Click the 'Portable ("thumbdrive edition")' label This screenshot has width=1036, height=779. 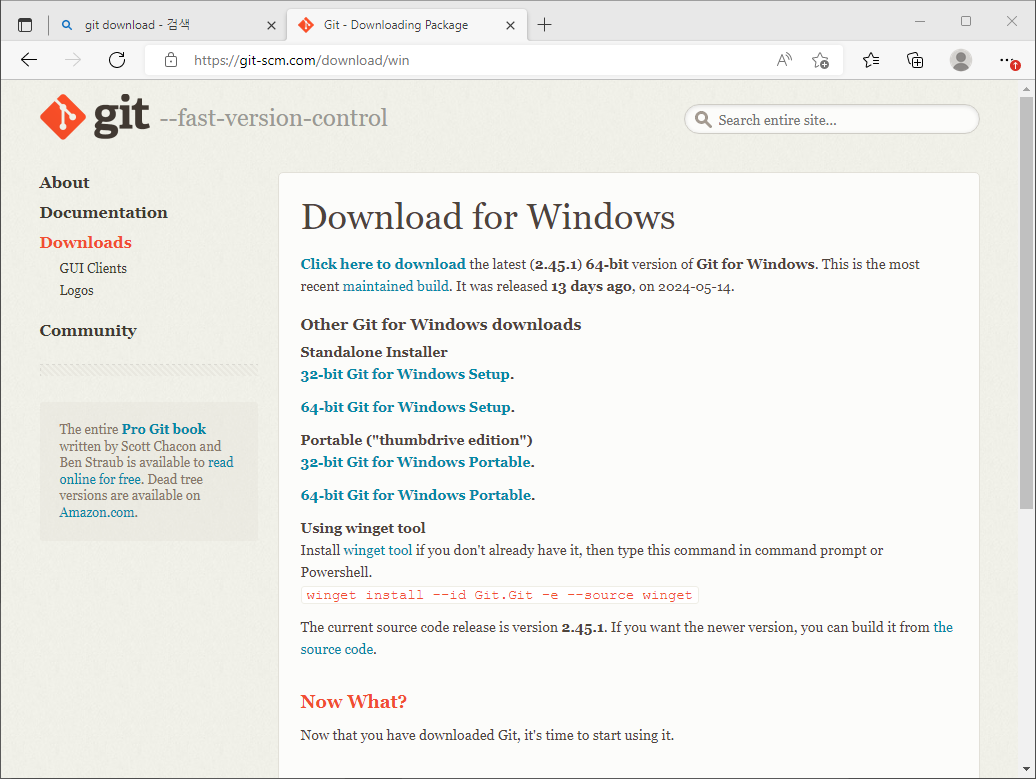tap(416, 440)
